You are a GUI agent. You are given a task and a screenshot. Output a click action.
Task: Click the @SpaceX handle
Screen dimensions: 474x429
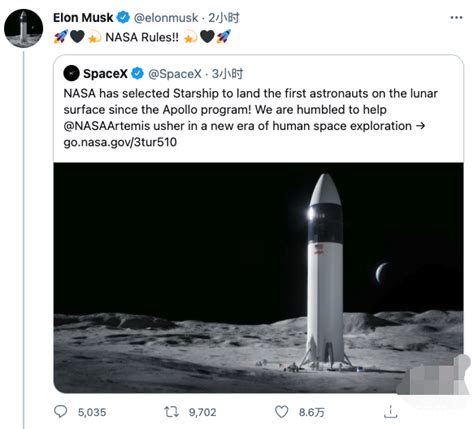point(175,74)
